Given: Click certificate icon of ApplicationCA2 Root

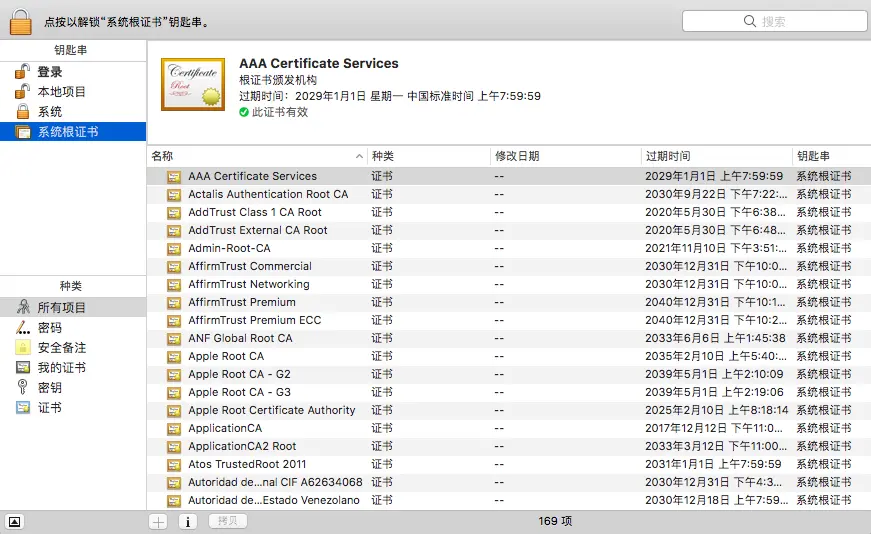Looking at the screenshot, I should 174,447.
